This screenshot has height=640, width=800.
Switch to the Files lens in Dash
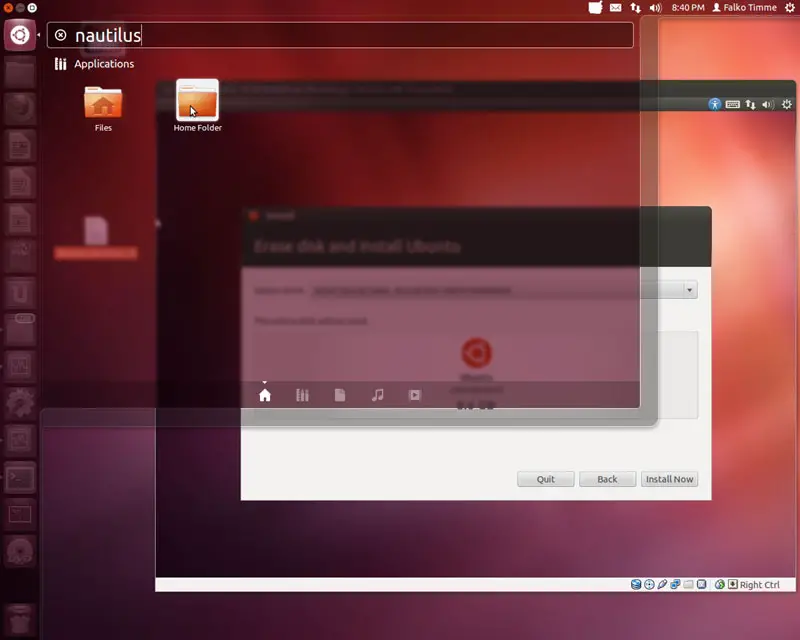[x=340, y=395]
